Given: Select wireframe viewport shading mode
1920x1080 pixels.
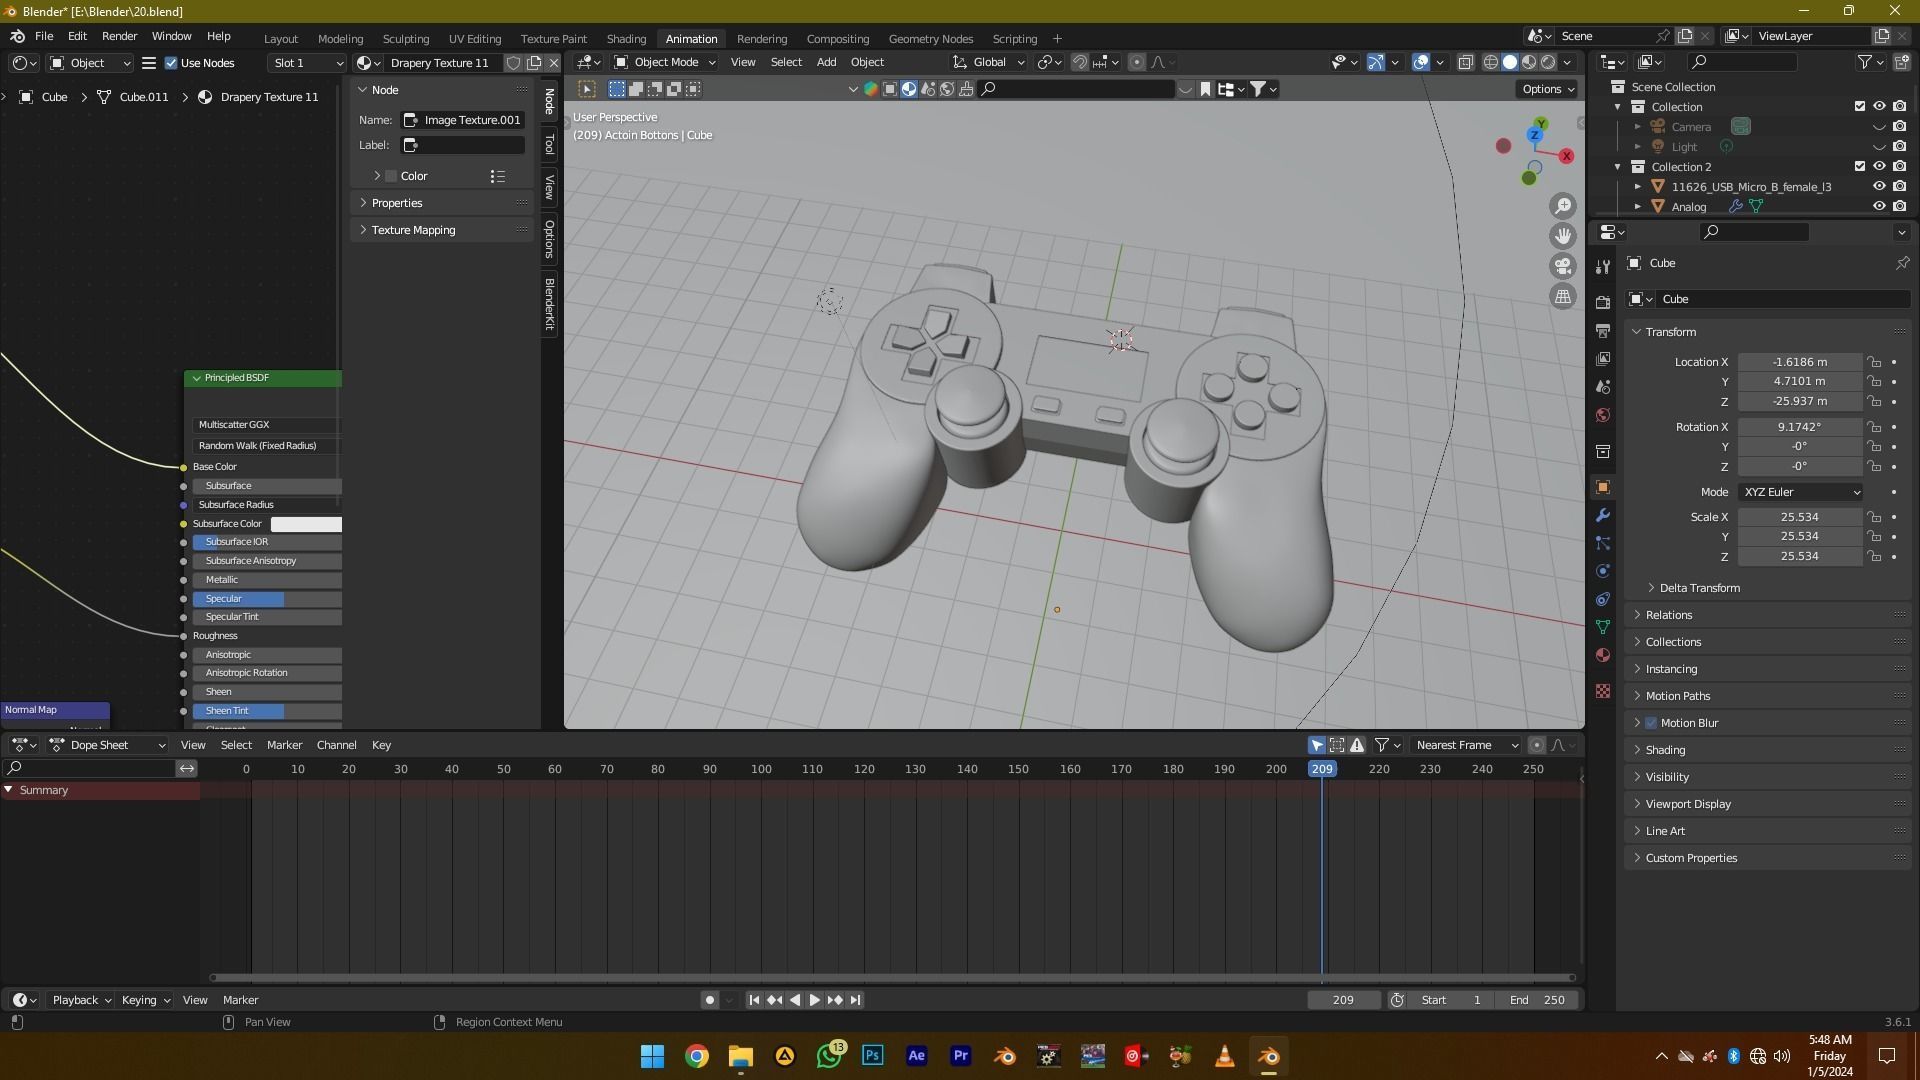Looking at the screenshot, I should click(x=1490, y=62).
